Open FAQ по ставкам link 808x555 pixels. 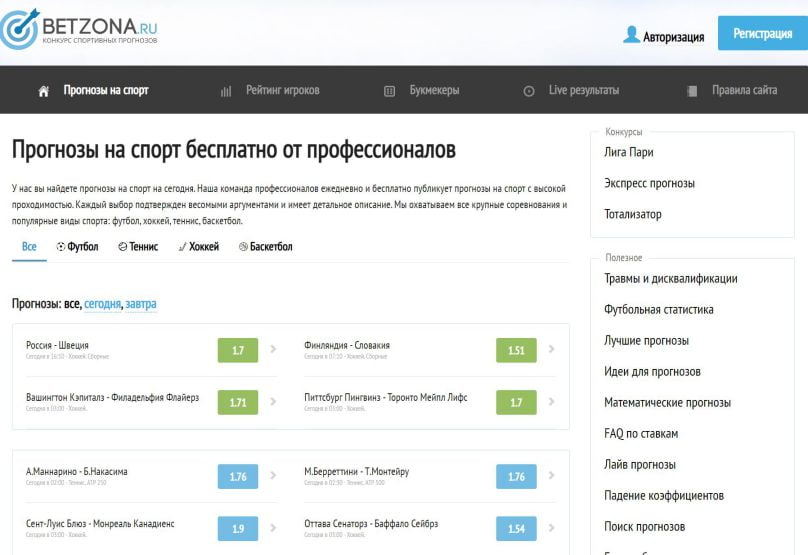click(641, 433)
